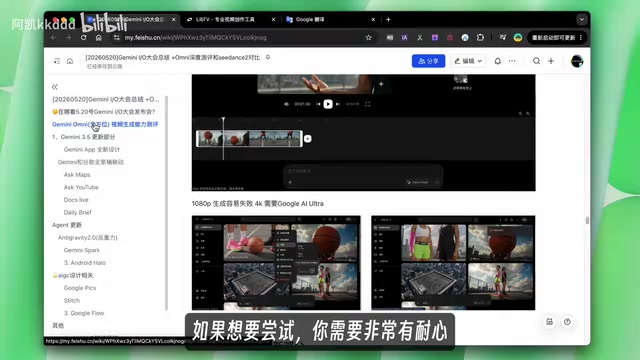Screen dimensions: 640x360
Task: Open left screenshot with context menu shown
Action: tap(276, 263)
